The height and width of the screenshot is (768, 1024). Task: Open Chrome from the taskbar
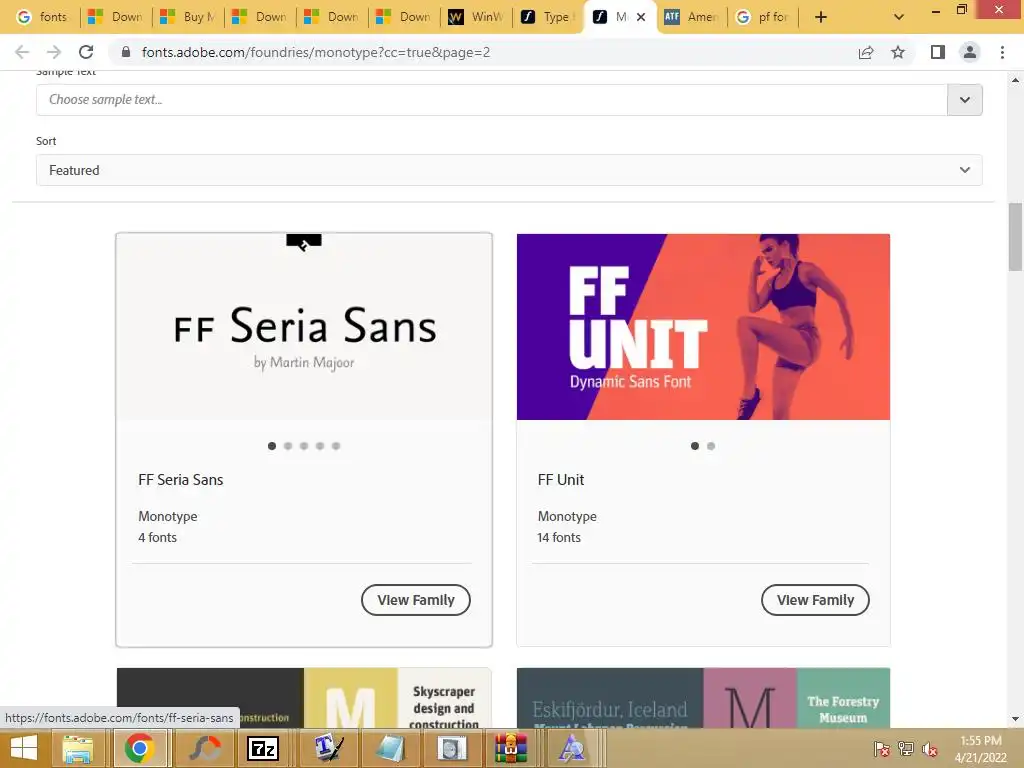click(140, 748)
